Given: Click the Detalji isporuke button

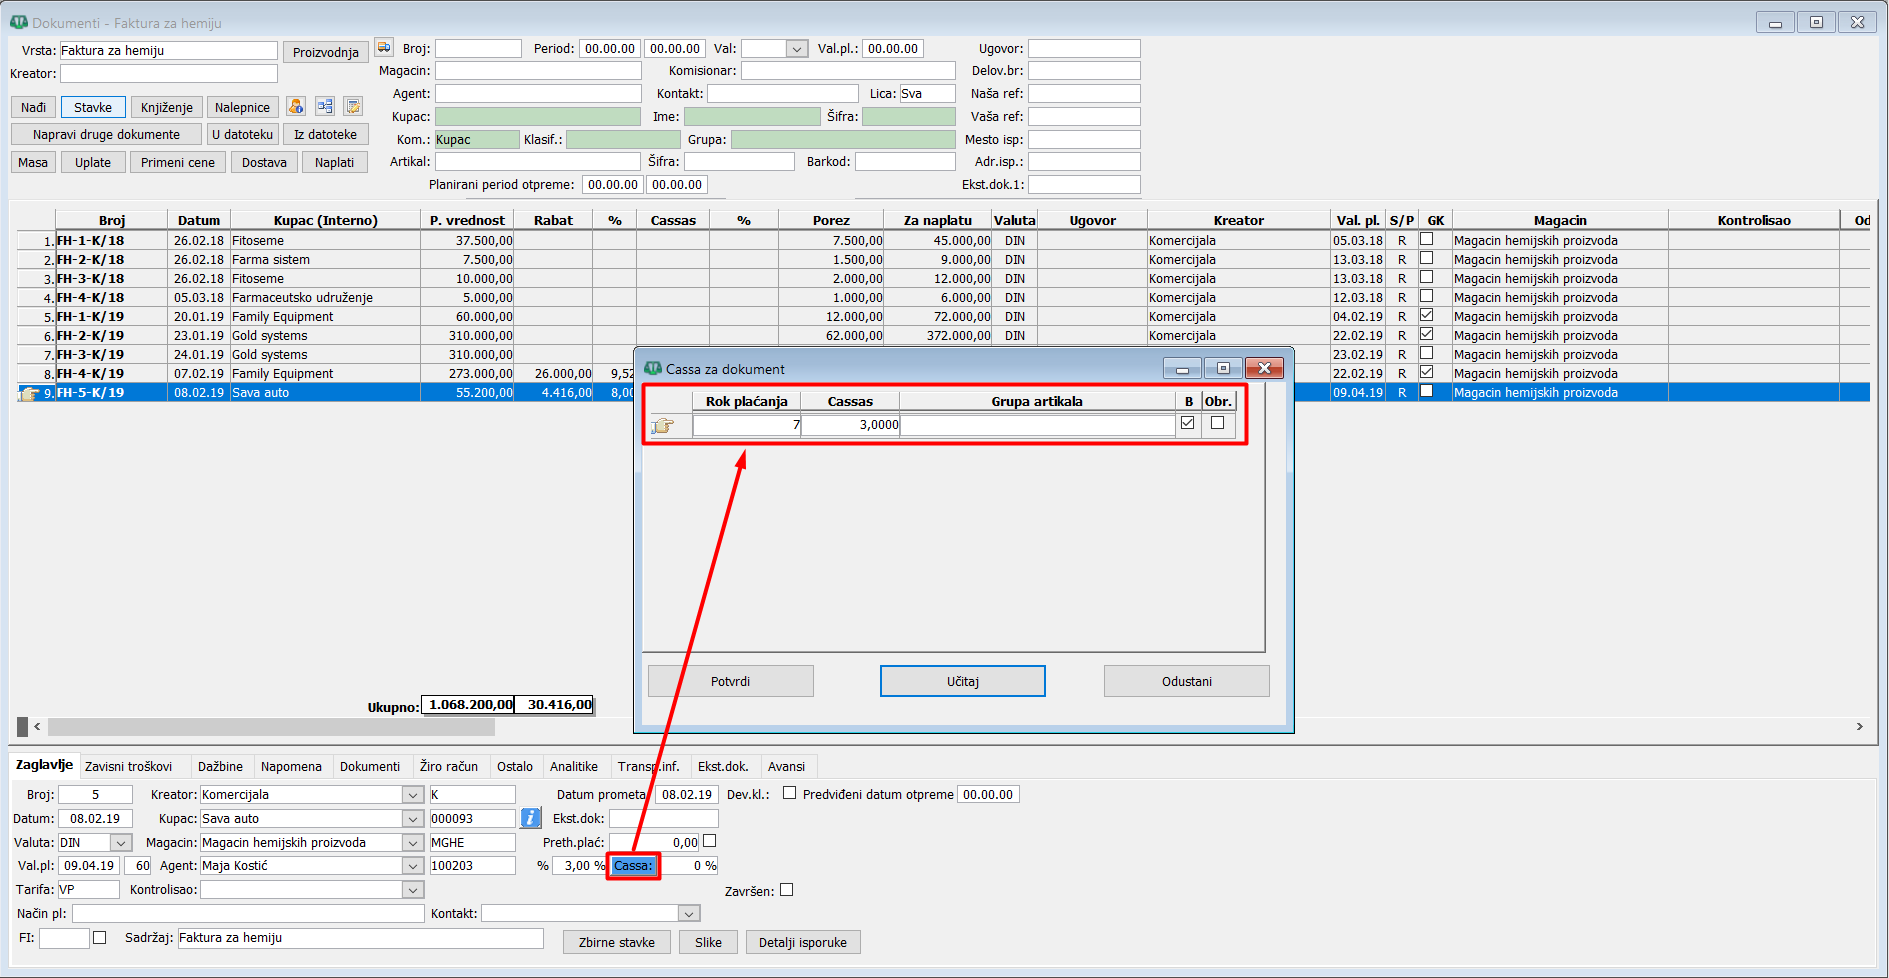Looking at the screenshot, I should [x=803, y=942].
